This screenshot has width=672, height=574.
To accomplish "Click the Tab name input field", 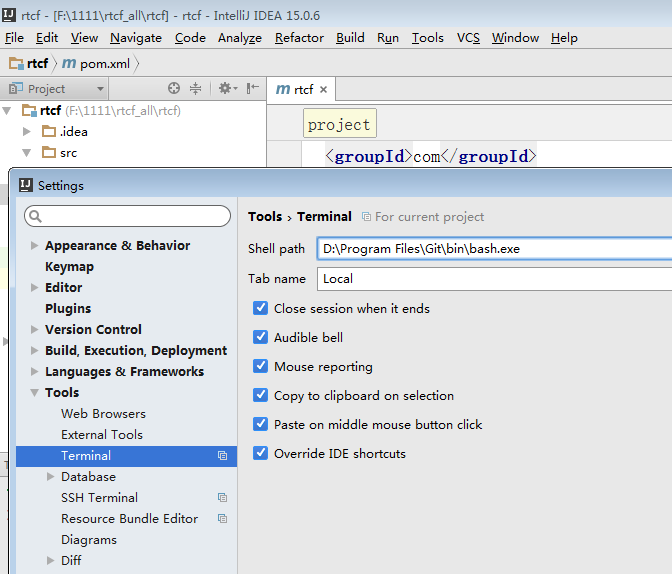I will (x=495, y=279).
